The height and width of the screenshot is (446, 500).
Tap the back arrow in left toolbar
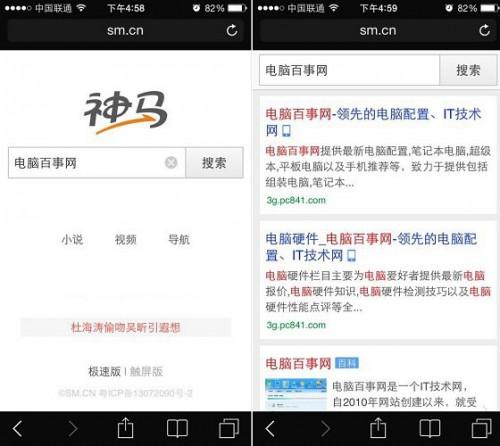(18, 428)
